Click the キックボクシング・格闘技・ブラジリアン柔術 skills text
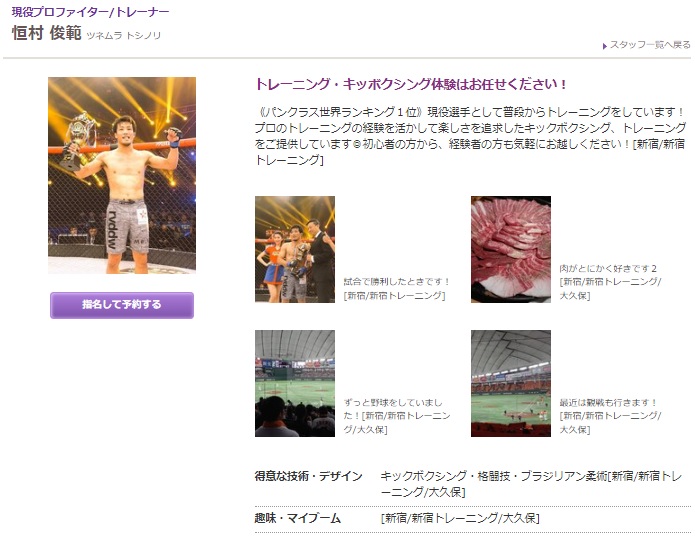Image resolution: width=695 pixels, height=539 pixels. (493, 477)
